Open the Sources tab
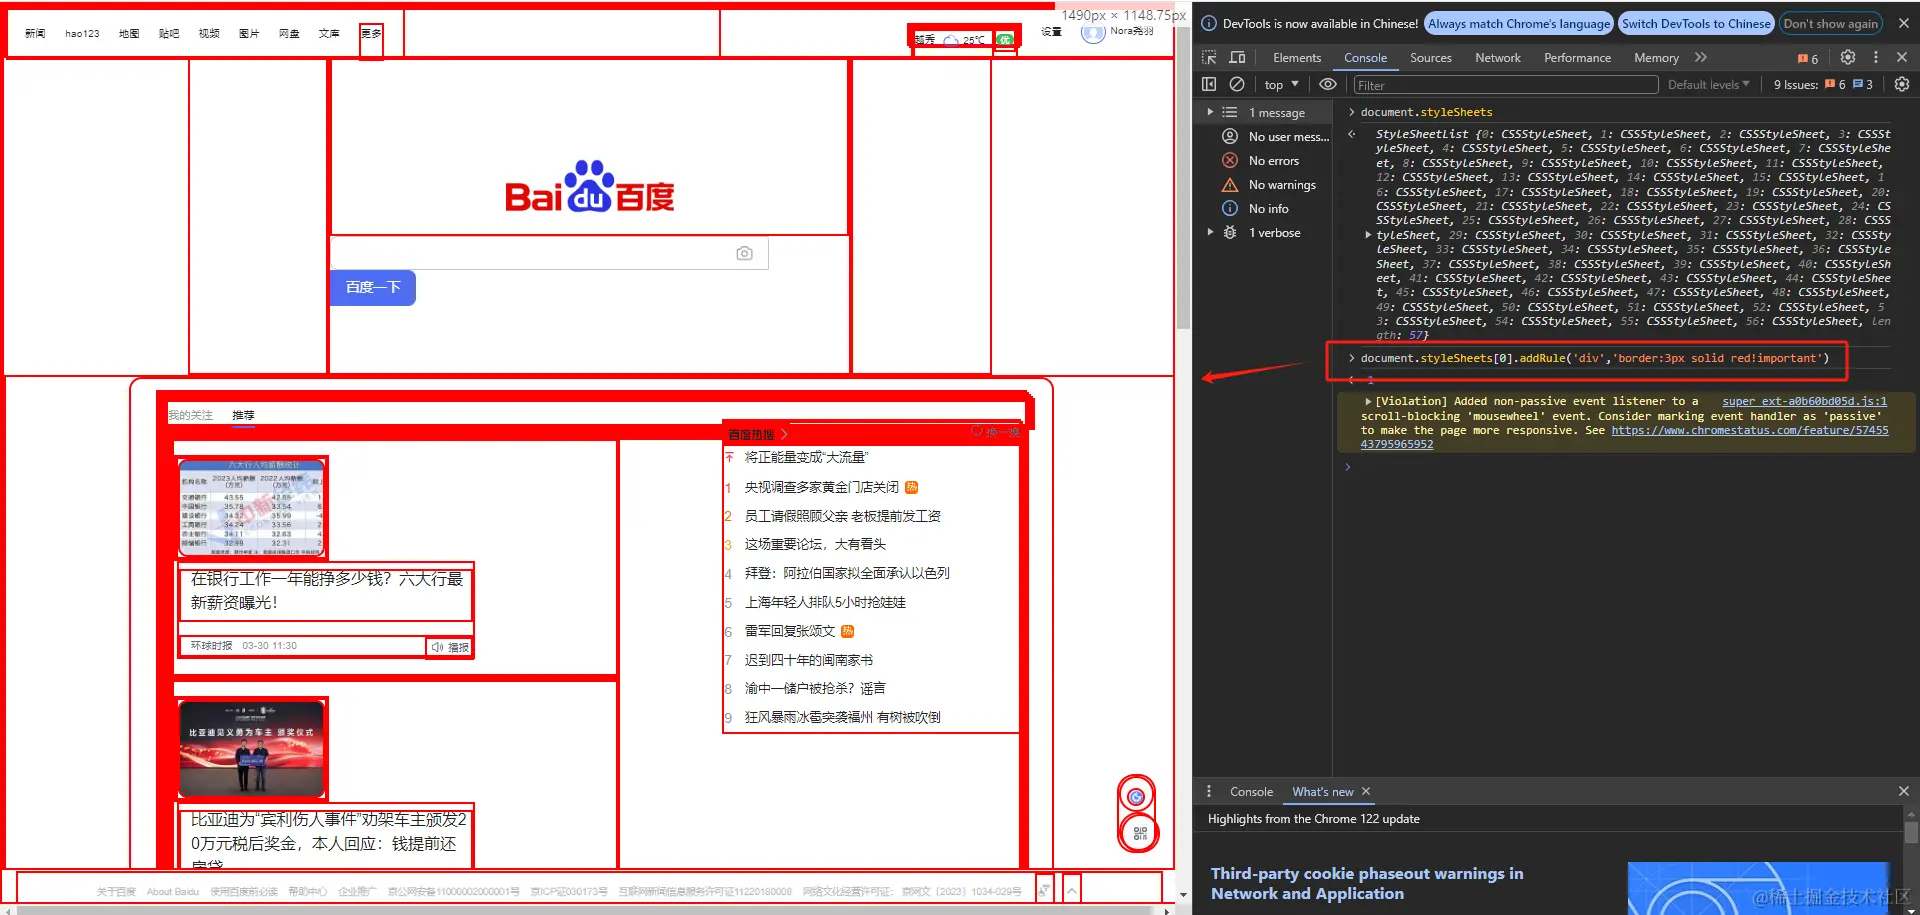The image size is (1920, 915). 1430,58
